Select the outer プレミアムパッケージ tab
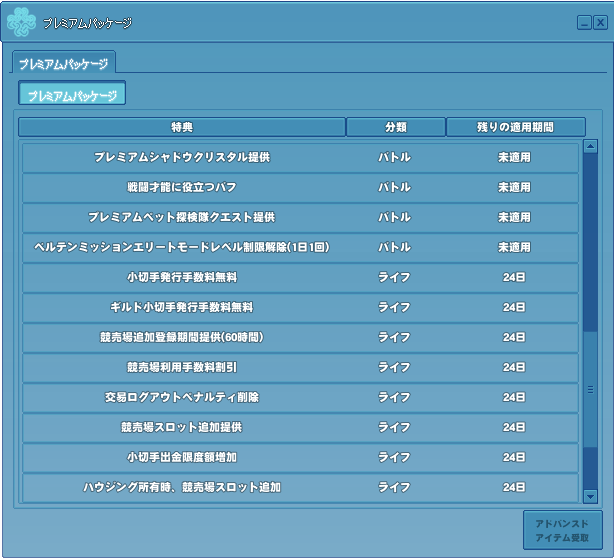 [x=64, y=63]
